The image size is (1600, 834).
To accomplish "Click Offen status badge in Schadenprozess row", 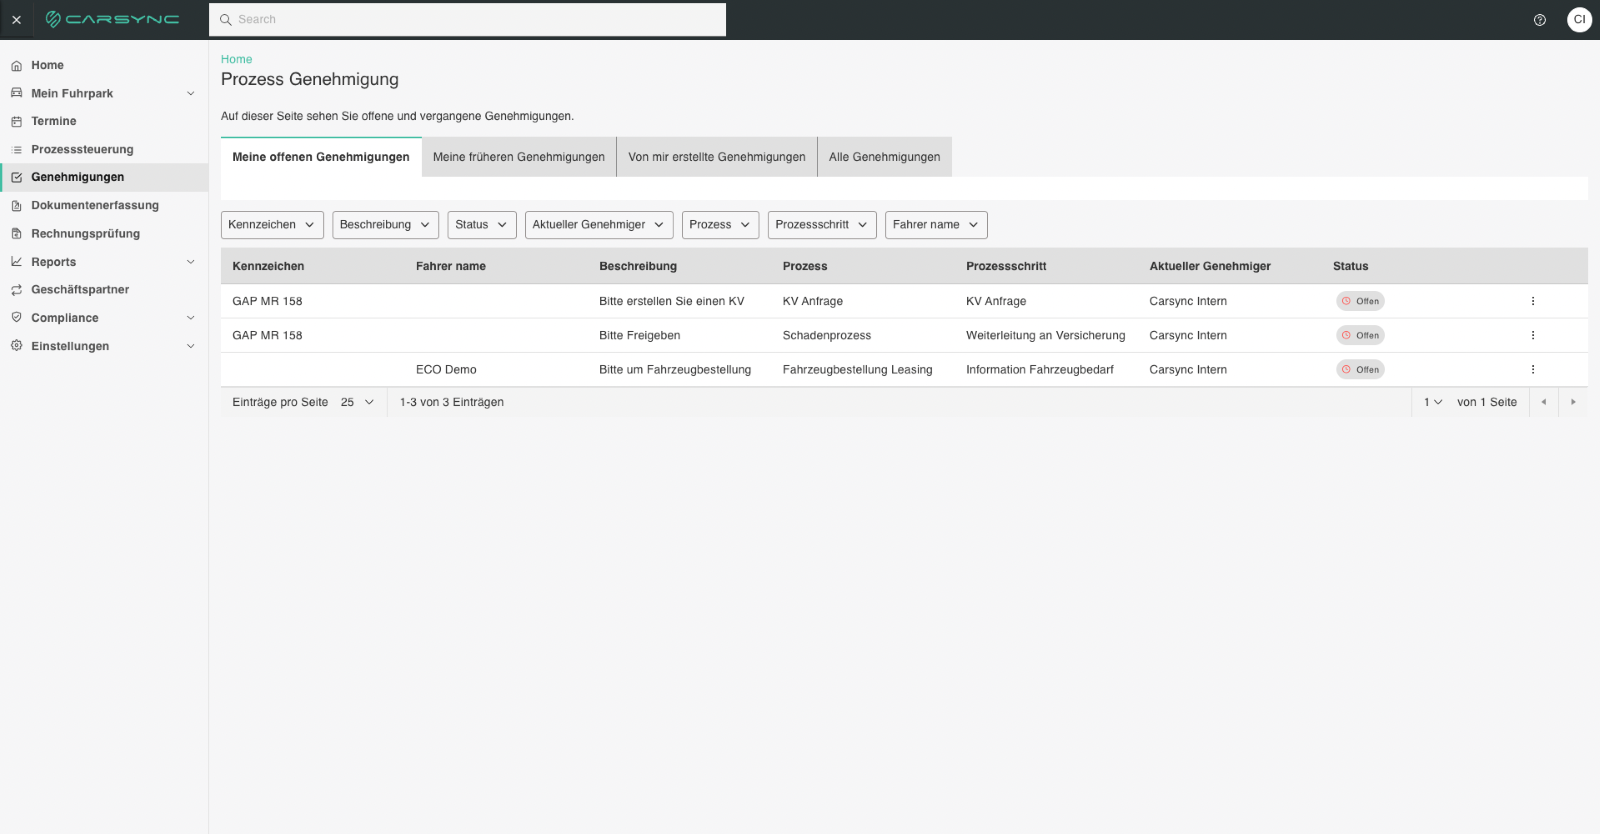I will (x=1360, y=335).
